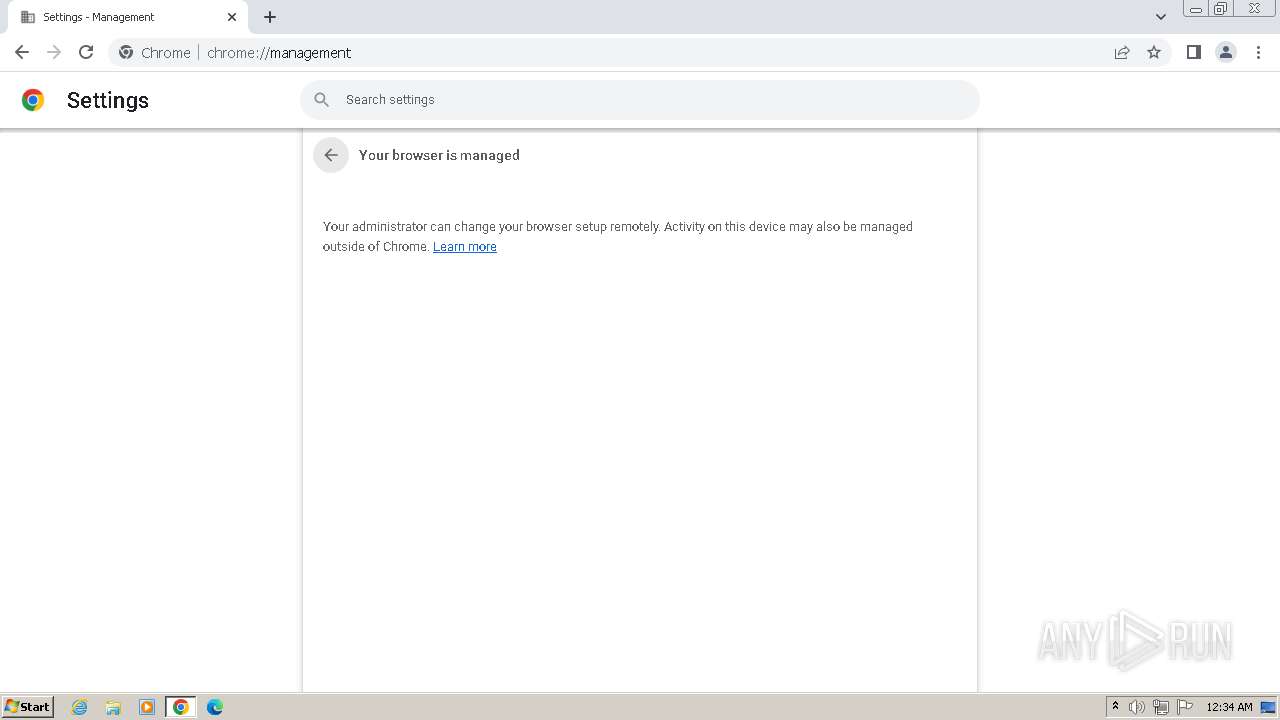Image resolution: width=1280 pixels, height=720 pixels.
Task: Minimize the Chrome window
Action: click(x=1196, y=9)
